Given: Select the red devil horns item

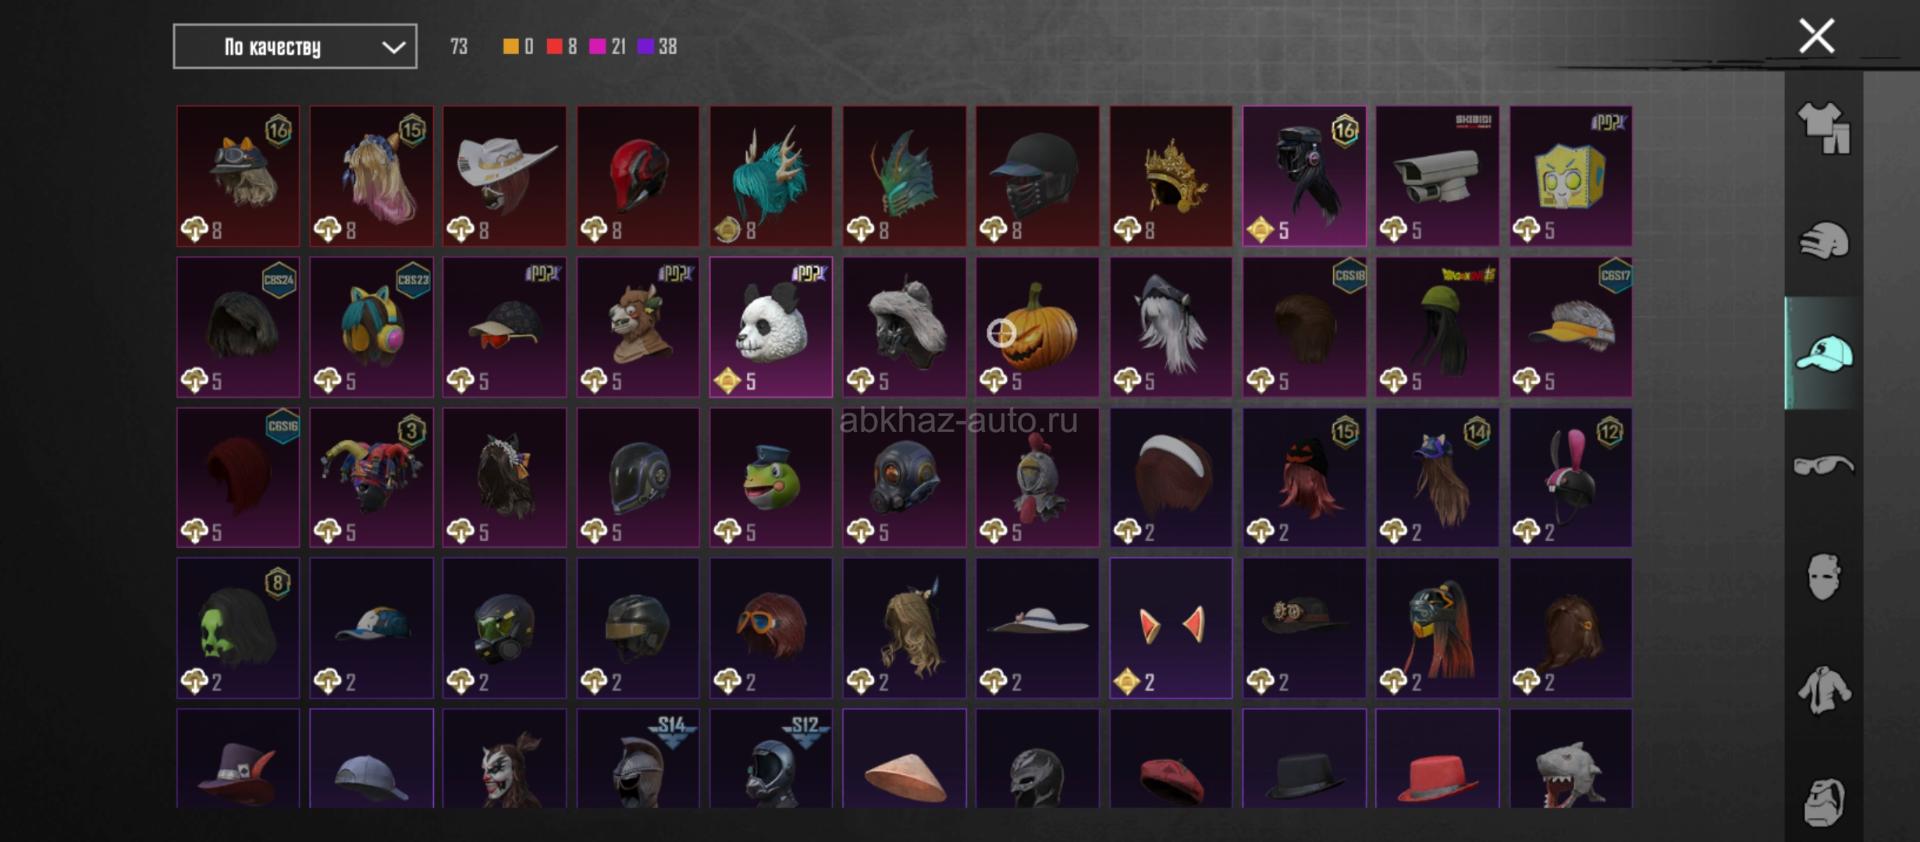Looking at the screenshot, I should coord(1171,628).
